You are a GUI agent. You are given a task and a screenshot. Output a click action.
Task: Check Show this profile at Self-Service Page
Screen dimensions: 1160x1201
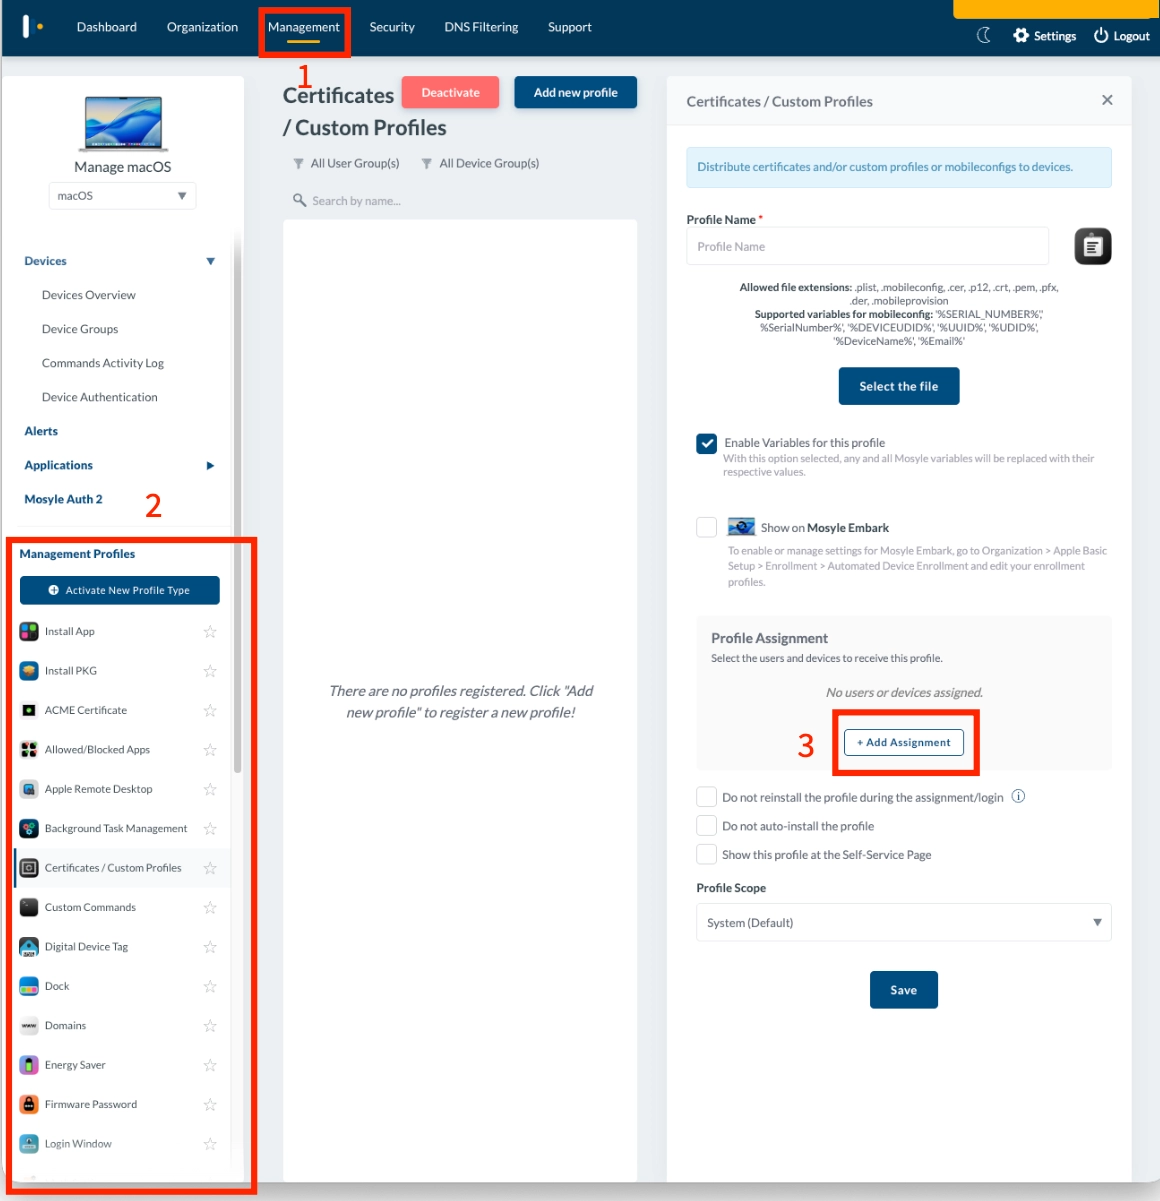pos(706,854)
